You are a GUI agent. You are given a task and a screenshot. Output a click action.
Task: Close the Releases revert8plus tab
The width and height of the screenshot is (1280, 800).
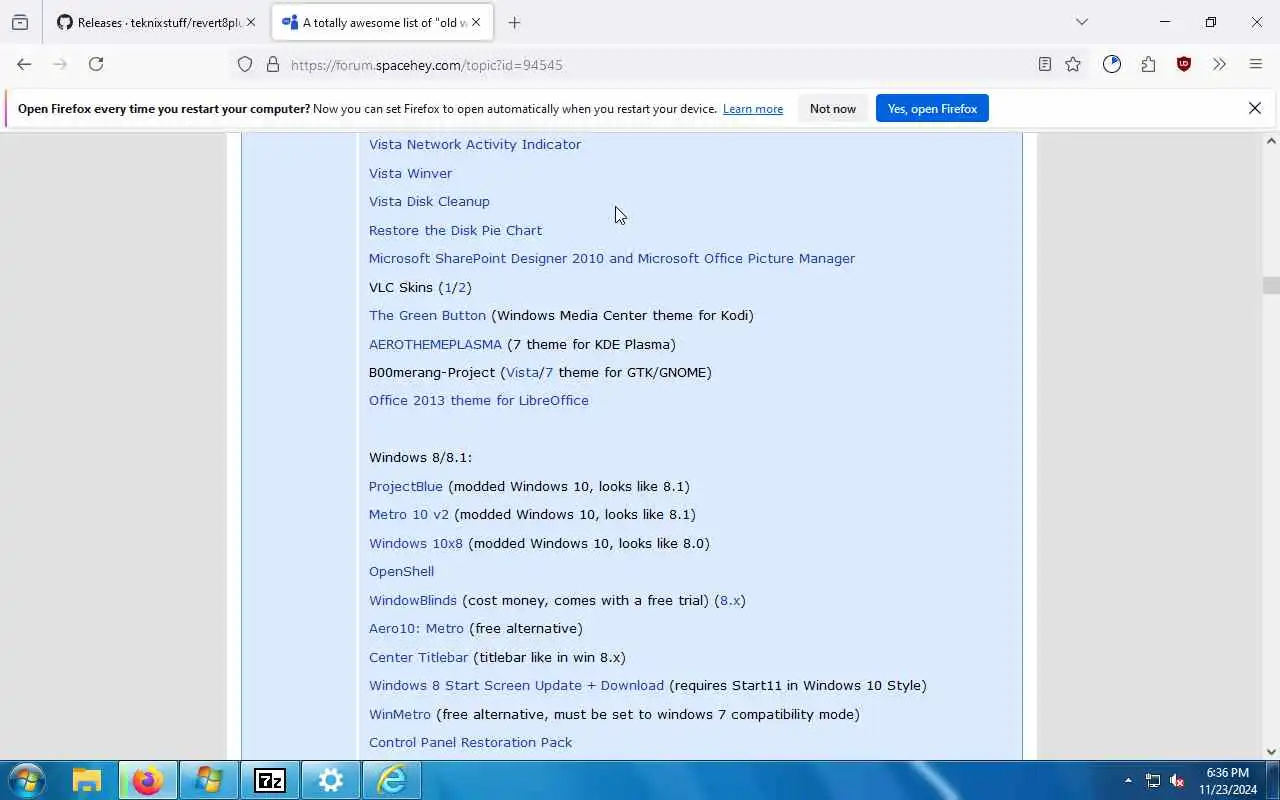pos(251,22)
